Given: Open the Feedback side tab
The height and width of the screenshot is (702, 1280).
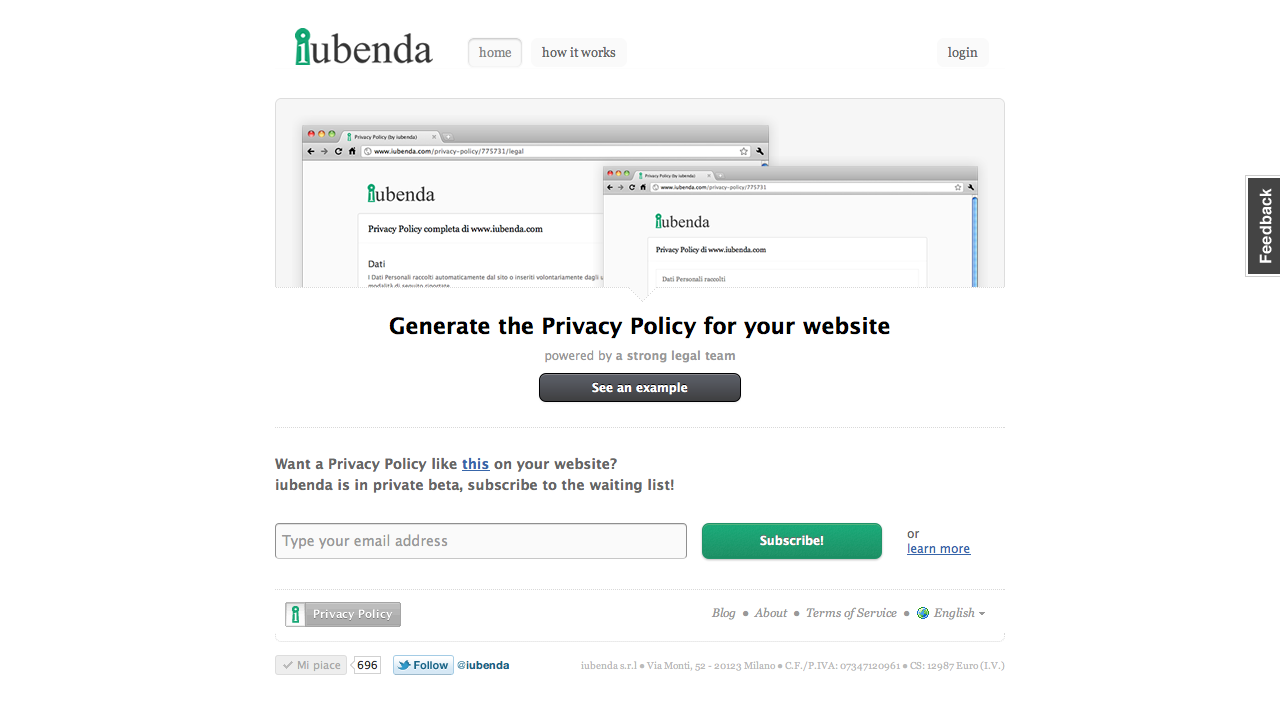Looking at the screenshot, I should coord(1264,226).
